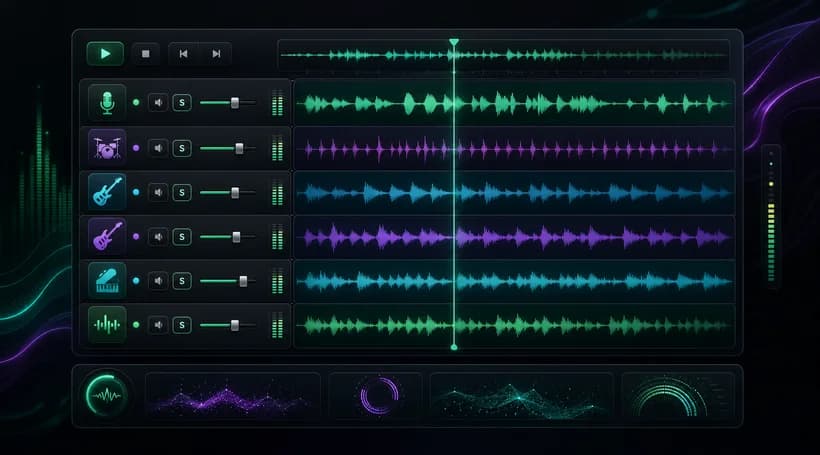
Task: Click the microphone track volume slider handle
Action: [x=235, y=103]
